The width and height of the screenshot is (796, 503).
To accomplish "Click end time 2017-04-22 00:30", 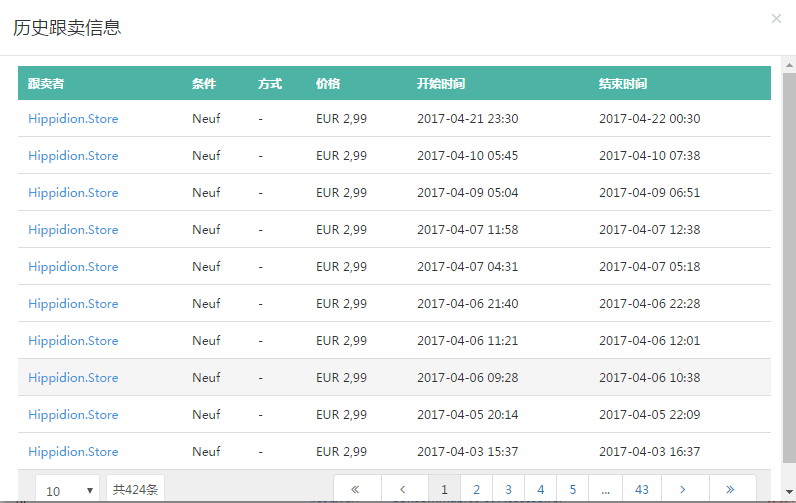I will click(649, 119).
